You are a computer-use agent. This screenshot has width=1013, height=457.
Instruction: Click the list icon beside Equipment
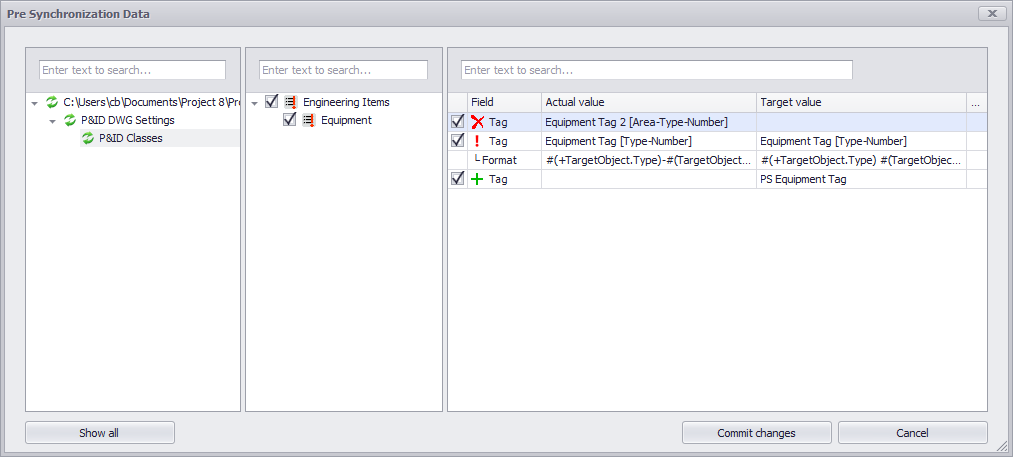pyautogui.click(x=309, y=120)
